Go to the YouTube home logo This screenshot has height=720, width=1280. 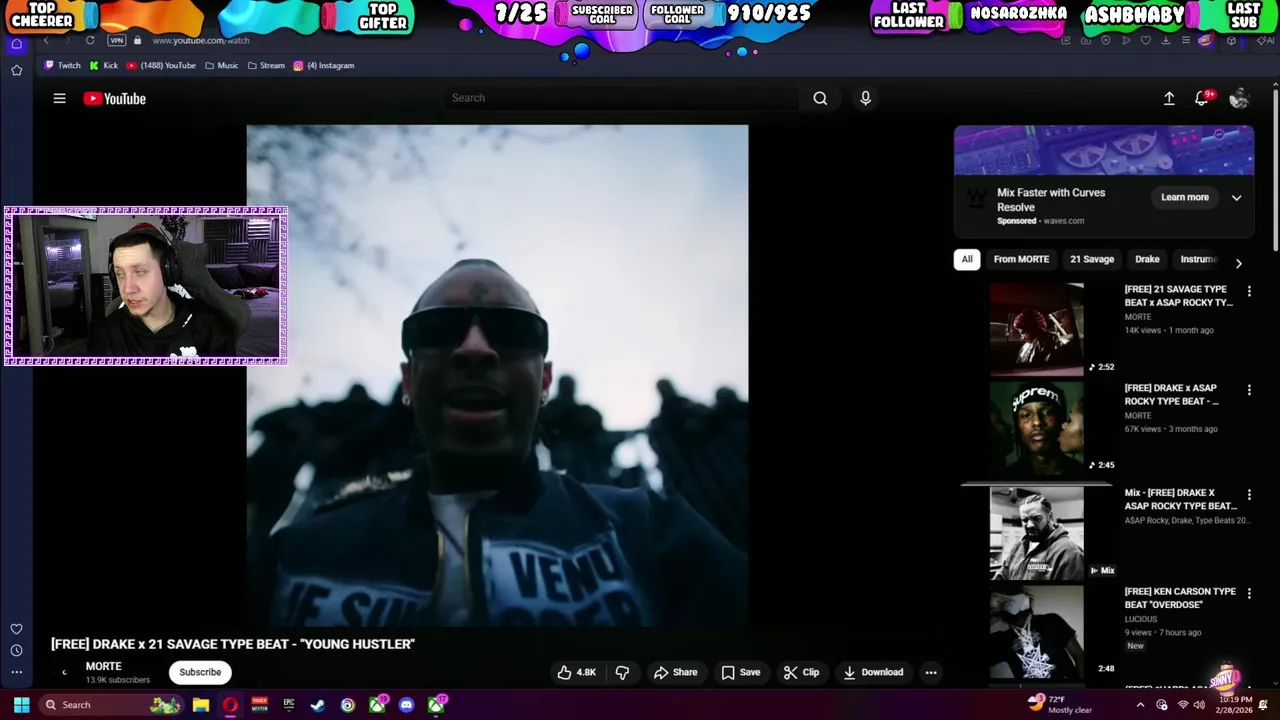tap(115, 98)
